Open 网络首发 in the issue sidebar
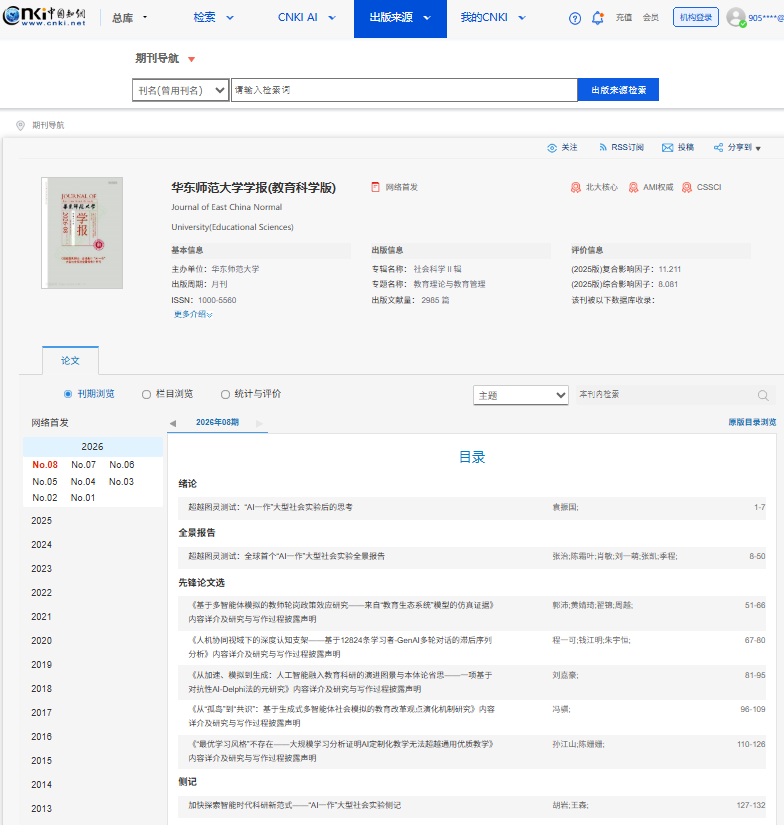 (49, 422)
